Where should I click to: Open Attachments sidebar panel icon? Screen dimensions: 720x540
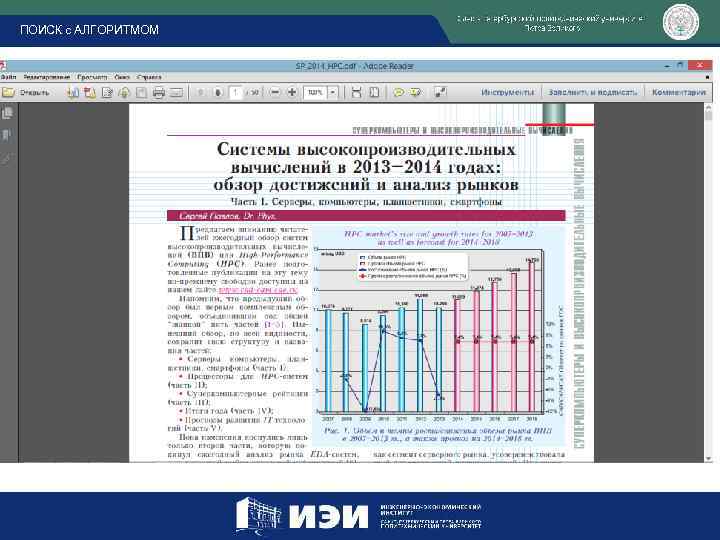point(7,158)
